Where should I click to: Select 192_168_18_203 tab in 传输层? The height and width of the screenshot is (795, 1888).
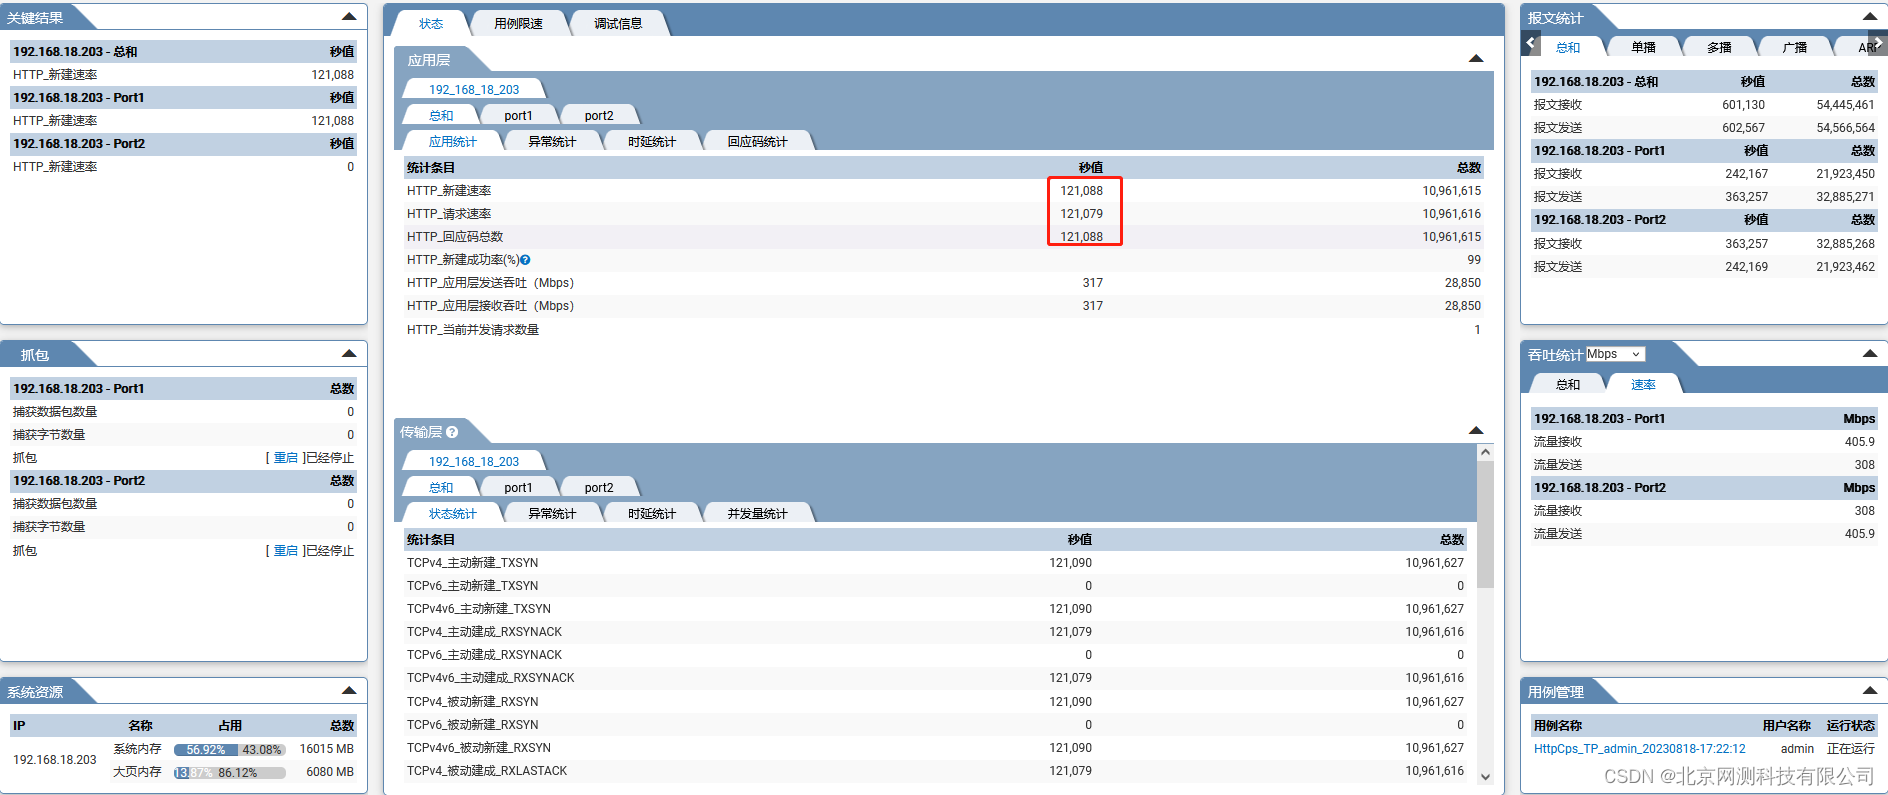(x=474, y=462)
